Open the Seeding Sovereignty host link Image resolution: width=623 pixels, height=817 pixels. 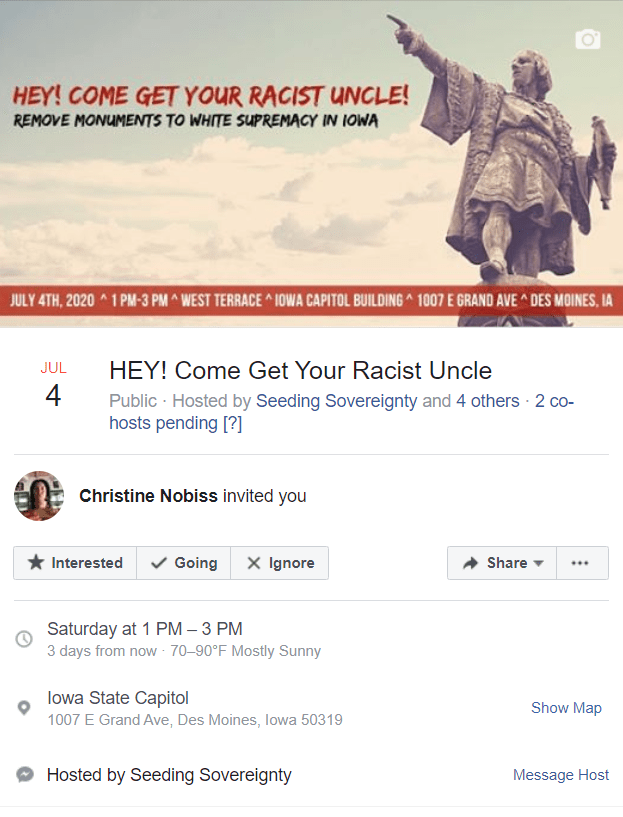(337, 401)
